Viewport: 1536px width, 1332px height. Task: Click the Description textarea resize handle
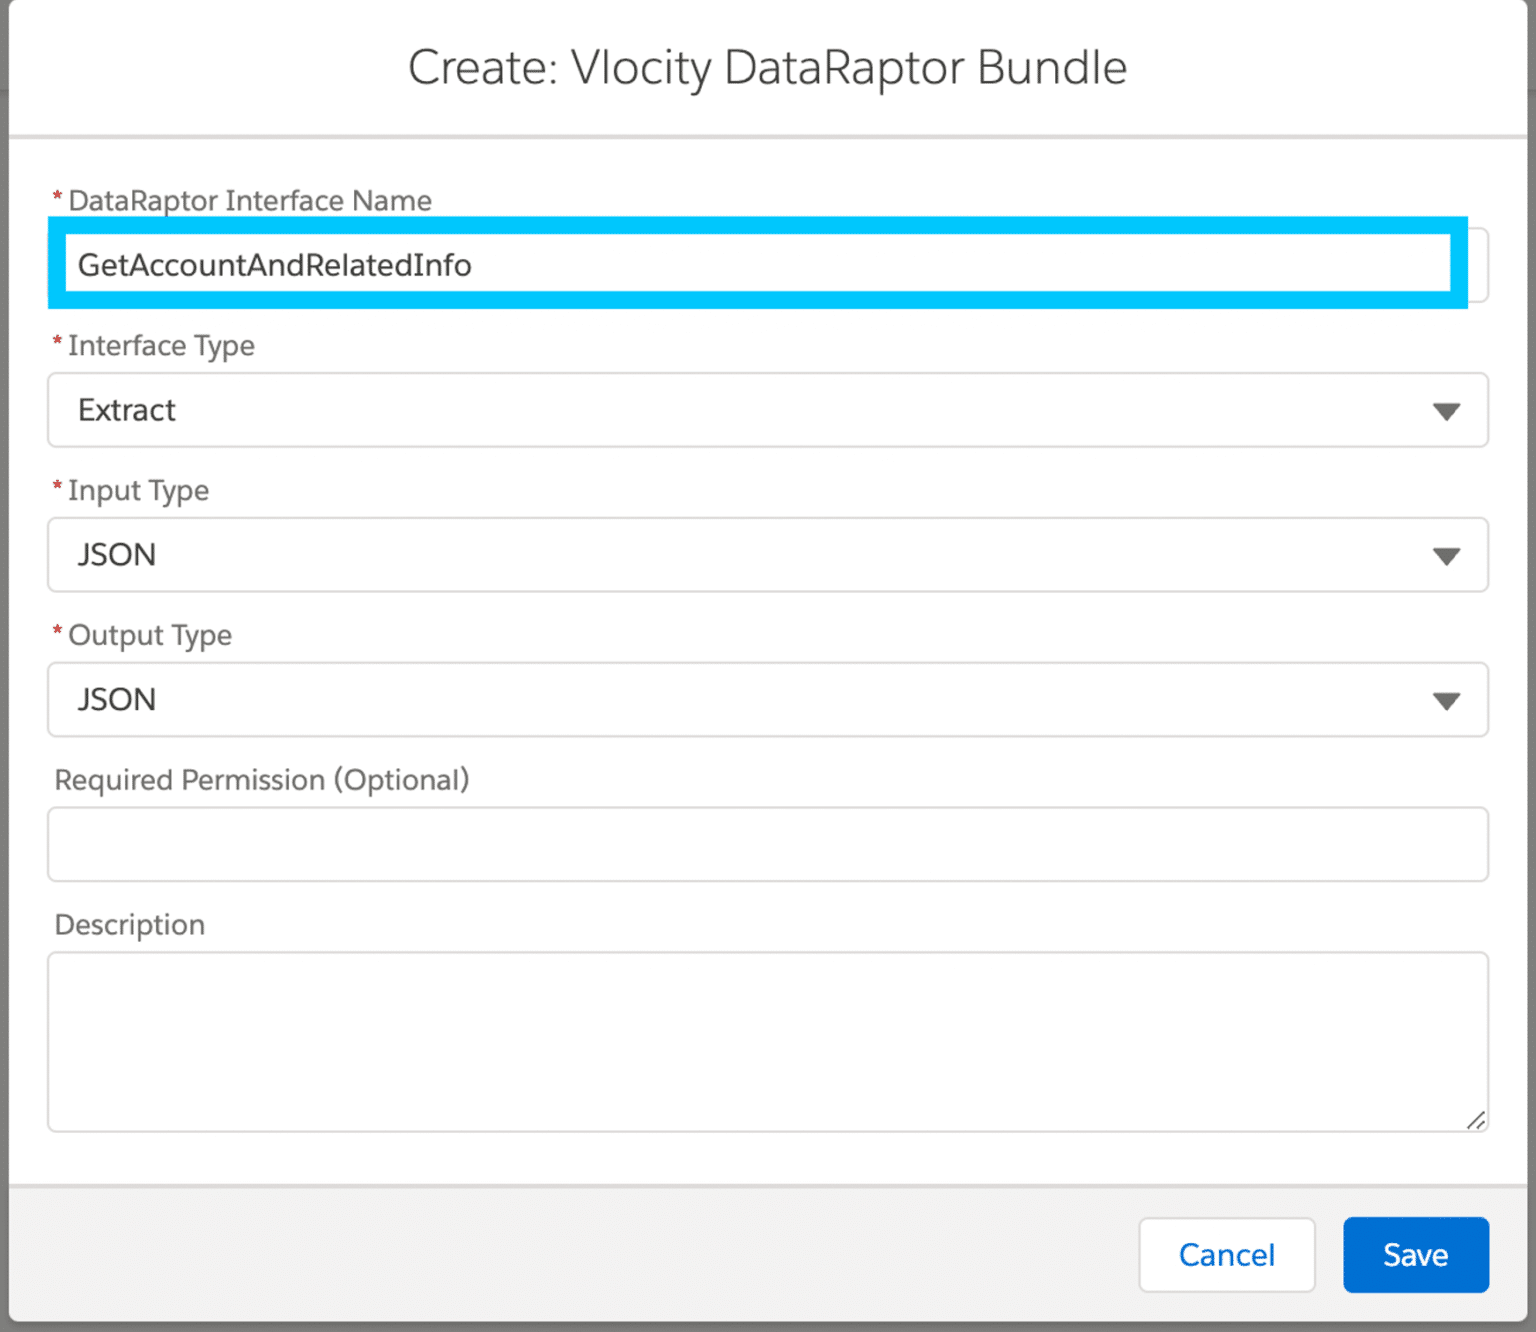(1475, 1122)
